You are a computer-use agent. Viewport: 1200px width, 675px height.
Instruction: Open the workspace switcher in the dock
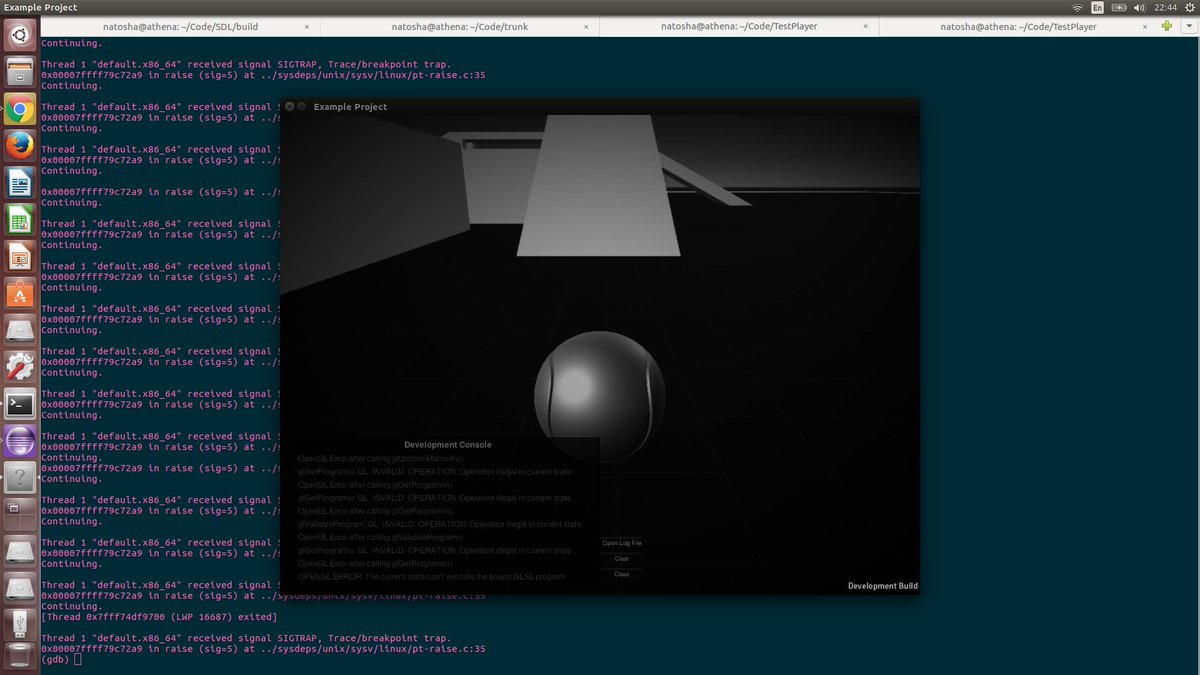pos(20,514)
